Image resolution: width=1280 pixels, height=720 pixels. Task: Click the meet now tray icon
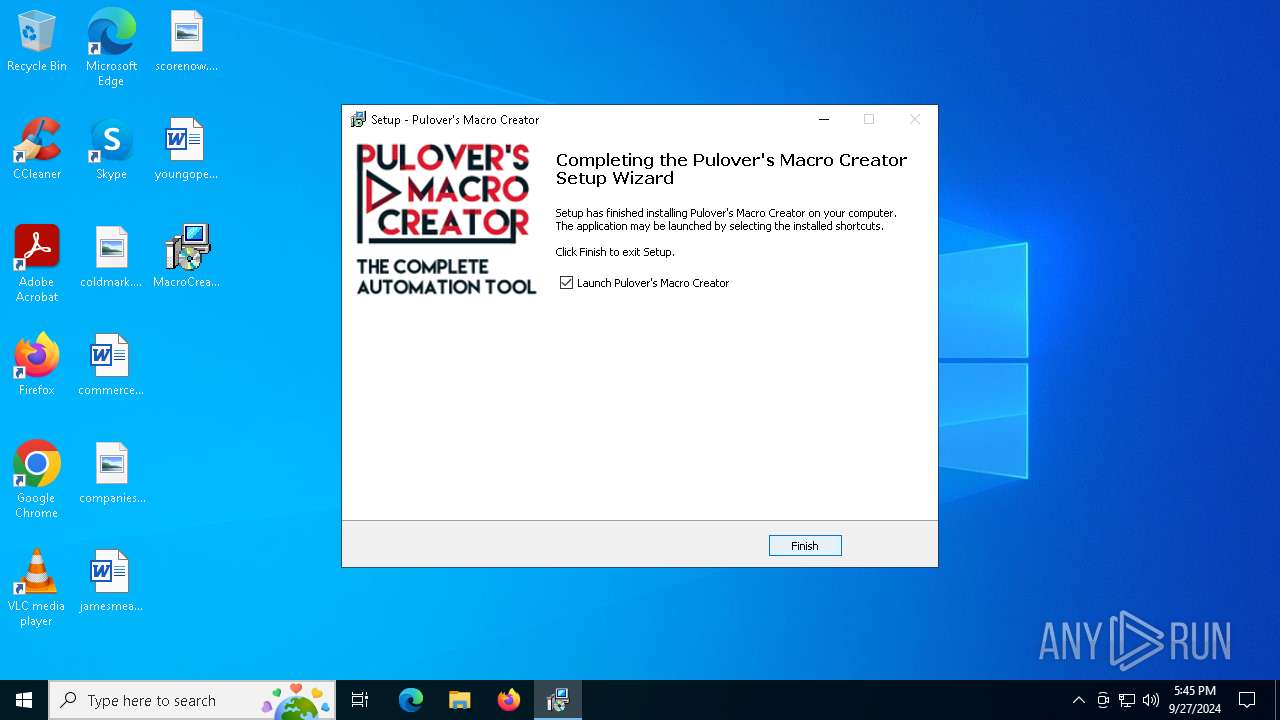(1103, 700)
